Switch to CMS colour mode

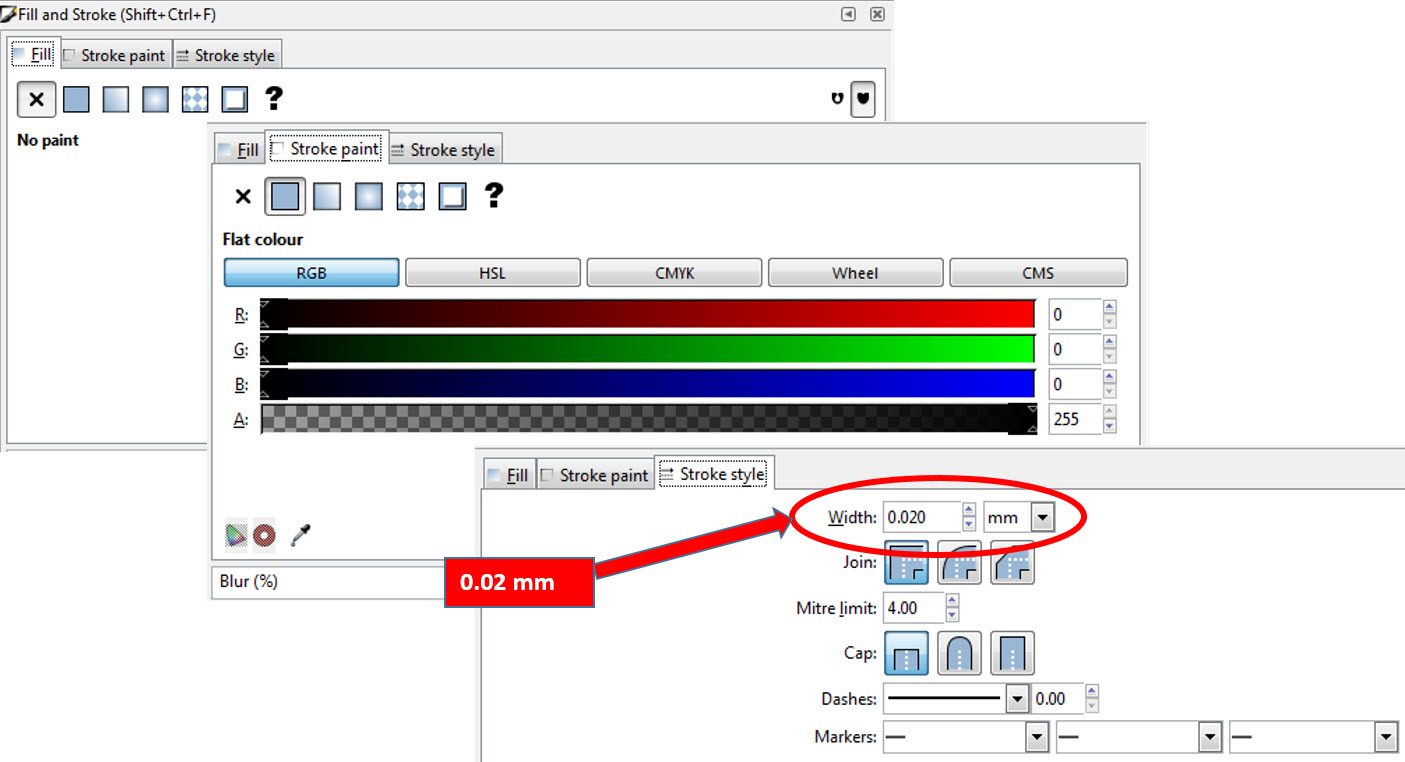[x=1038, y=273]
